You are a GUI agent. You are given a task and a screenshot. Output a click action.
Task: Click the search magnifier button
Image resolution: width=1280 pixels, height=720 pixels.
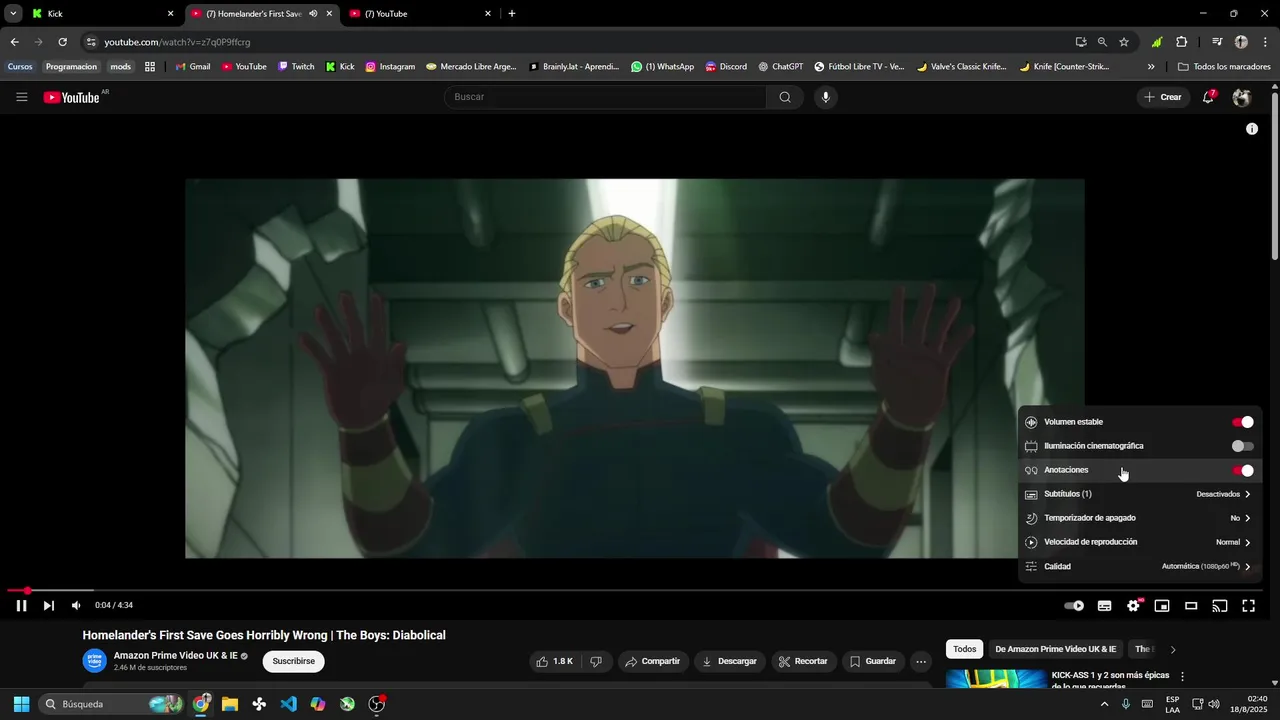[x=785, y=97]
